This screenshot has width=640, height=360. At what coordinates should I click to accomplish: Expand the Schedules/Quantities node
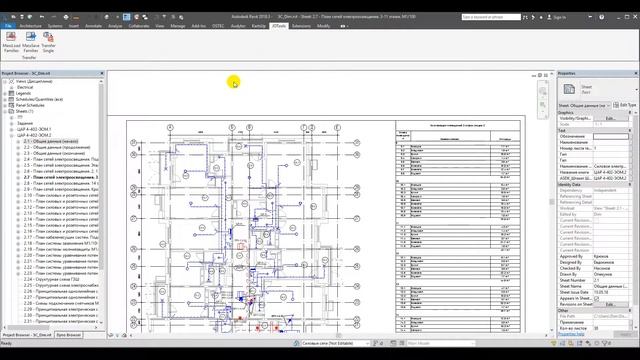click(5, 99)
